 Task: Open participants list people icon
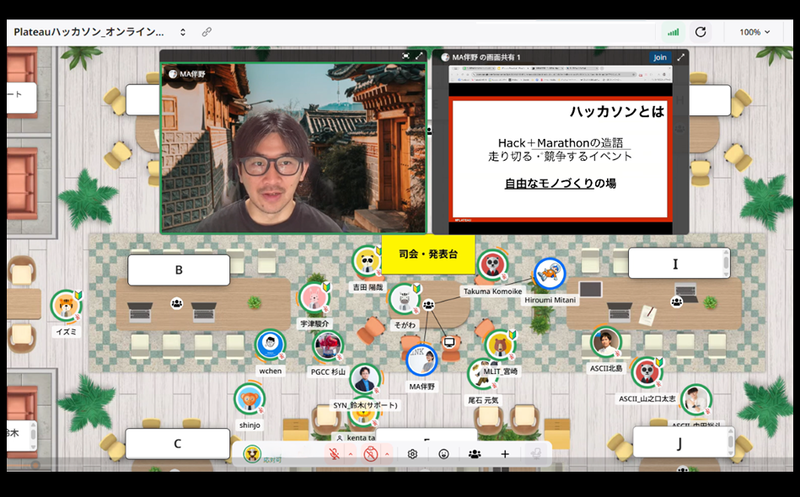pyautogui.click(x=474, y=454)
